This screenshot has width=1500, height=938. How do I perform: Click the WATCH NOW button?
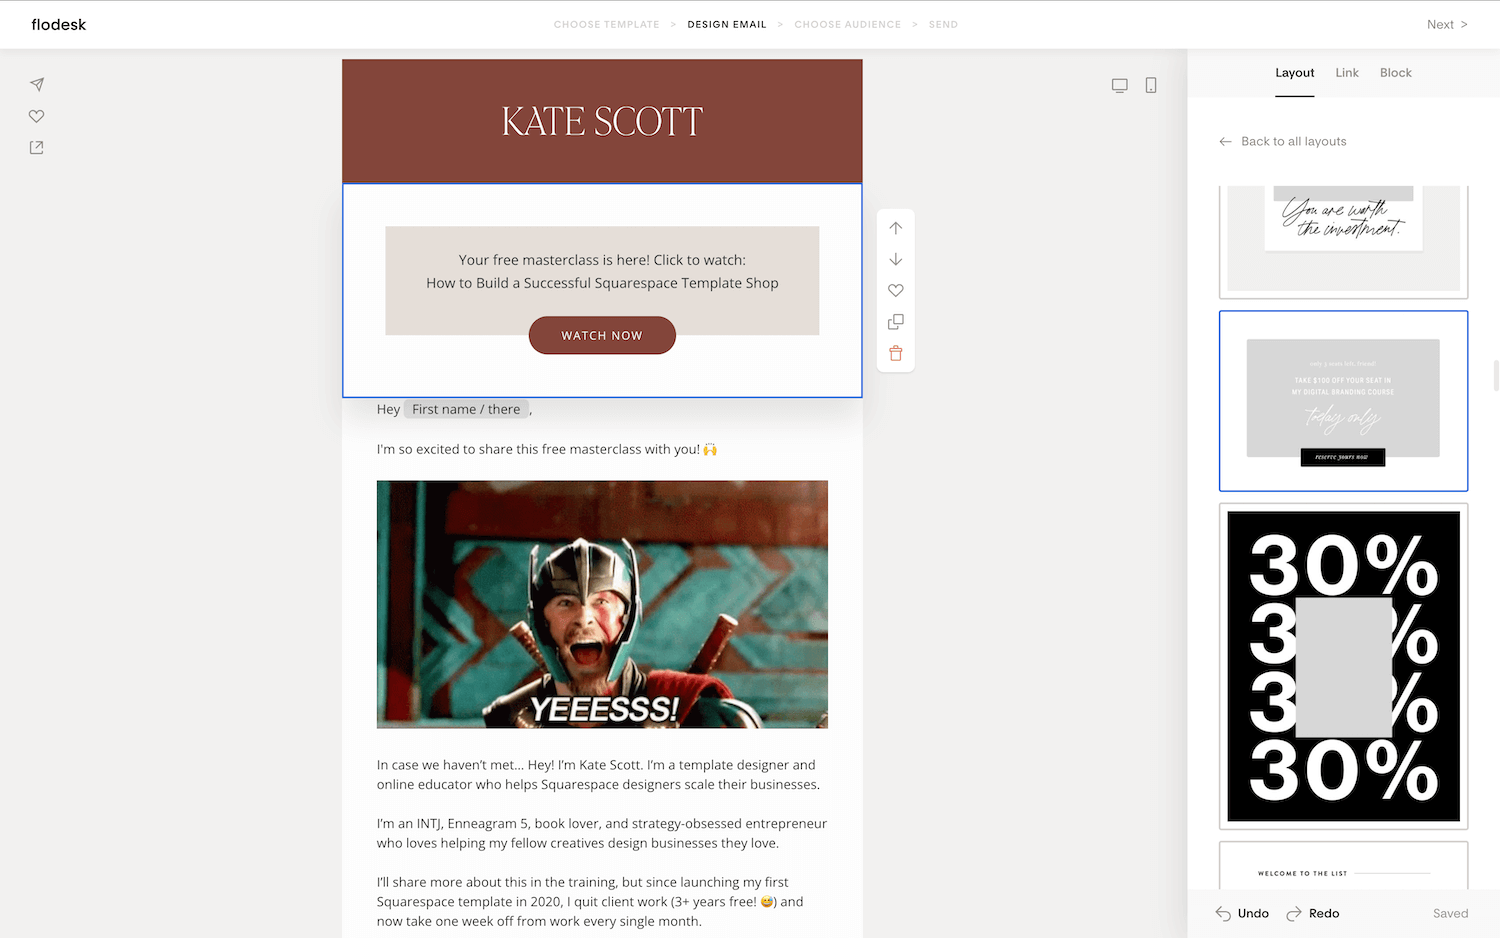602,335
